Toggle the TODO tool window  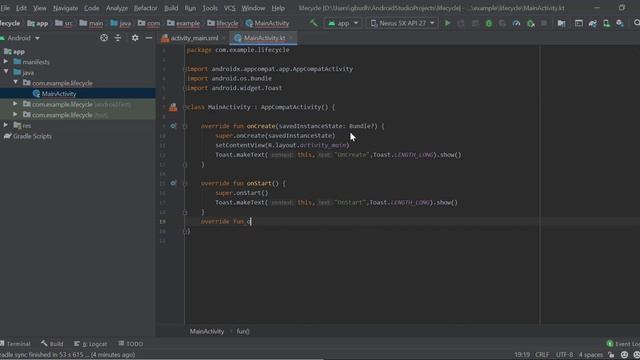pos(131,344)
